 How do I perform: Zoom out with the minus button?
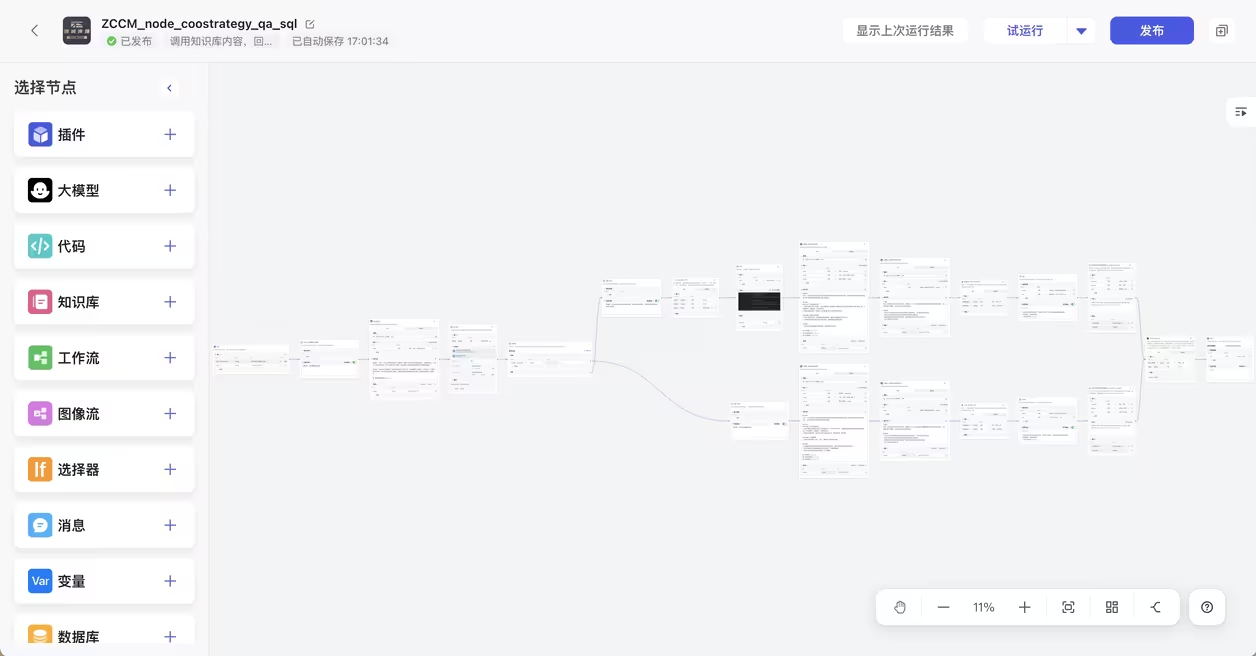tap(943, 607)
